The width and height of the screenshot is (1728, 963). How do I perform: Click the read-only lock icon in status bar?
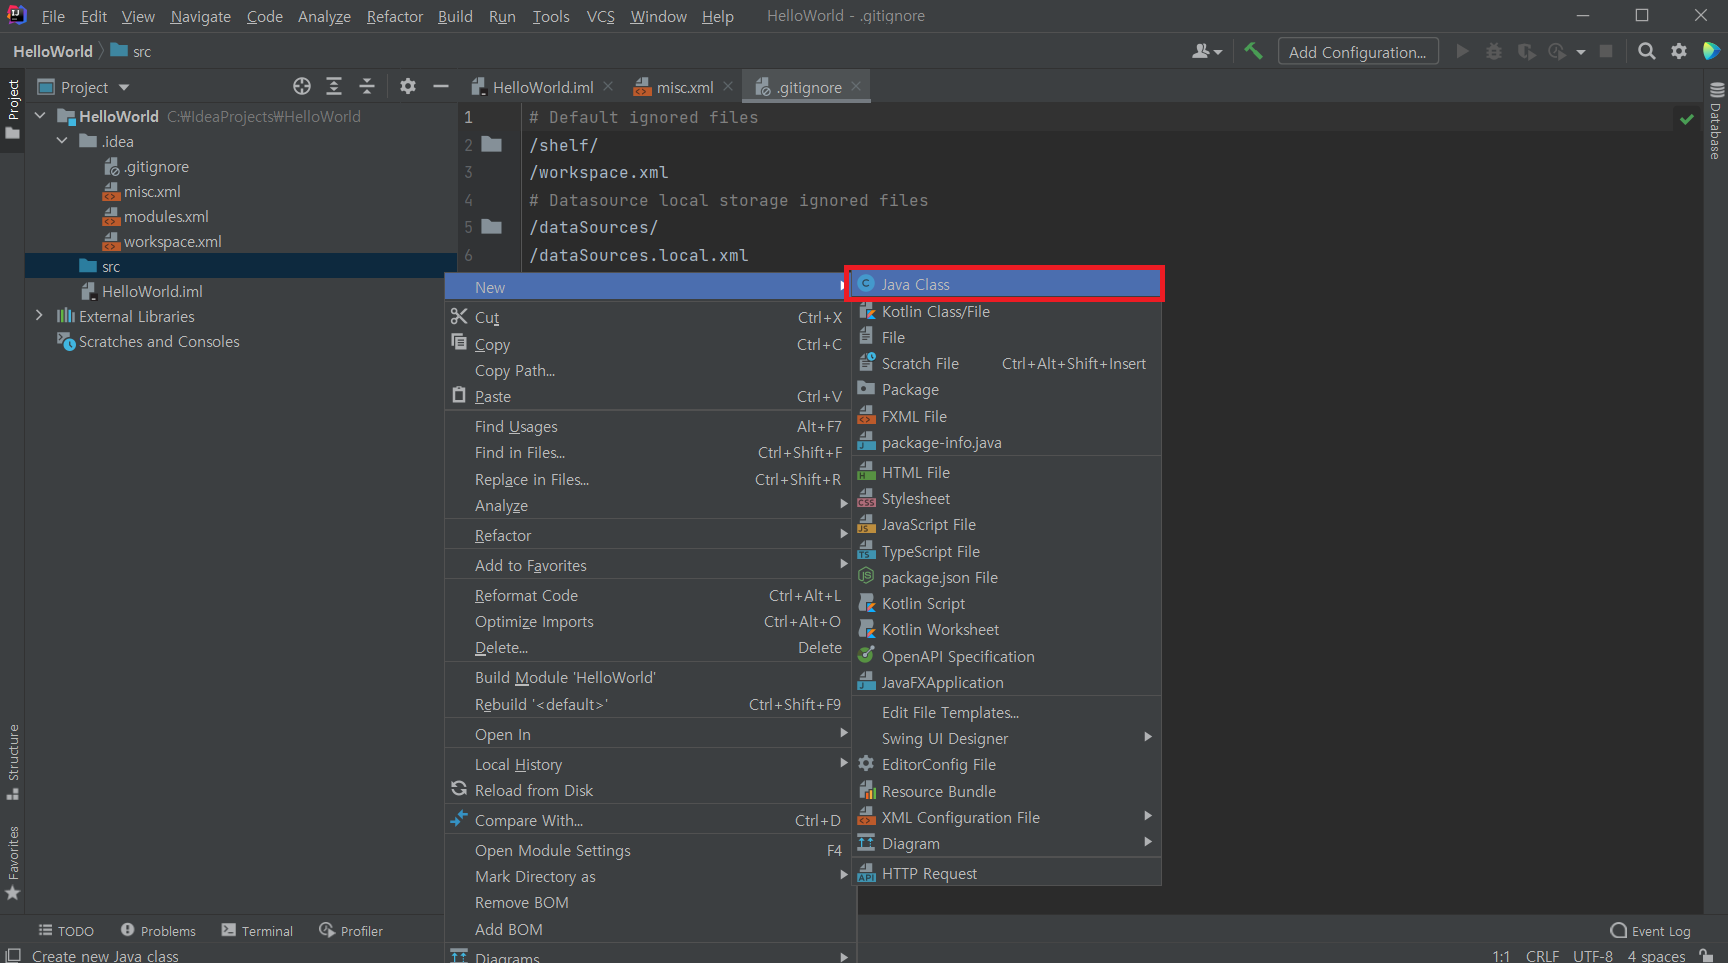coord(1707,956)
